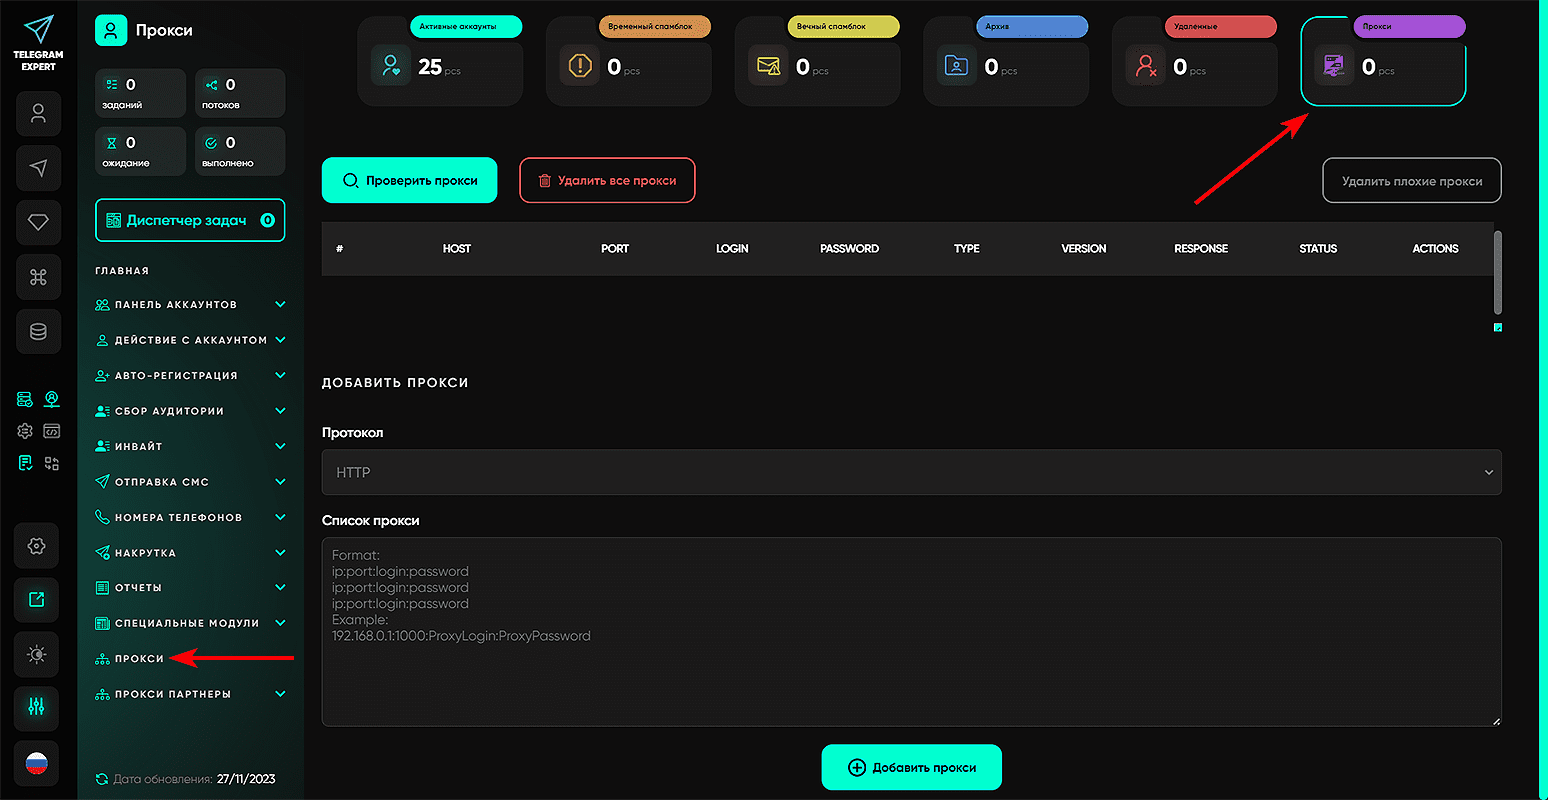Open the diamond icon in left rail
Image resolution: width=1548 pixels, height=800 pixels.
point(38,222)
